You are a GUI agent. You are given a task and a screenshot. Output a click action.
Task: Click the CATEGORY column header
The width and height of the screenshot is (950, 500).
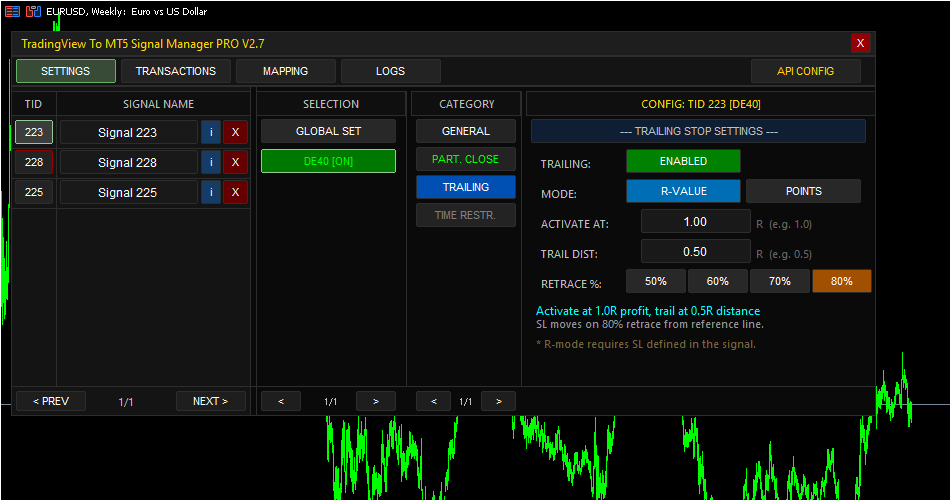(x=467, y=104)
